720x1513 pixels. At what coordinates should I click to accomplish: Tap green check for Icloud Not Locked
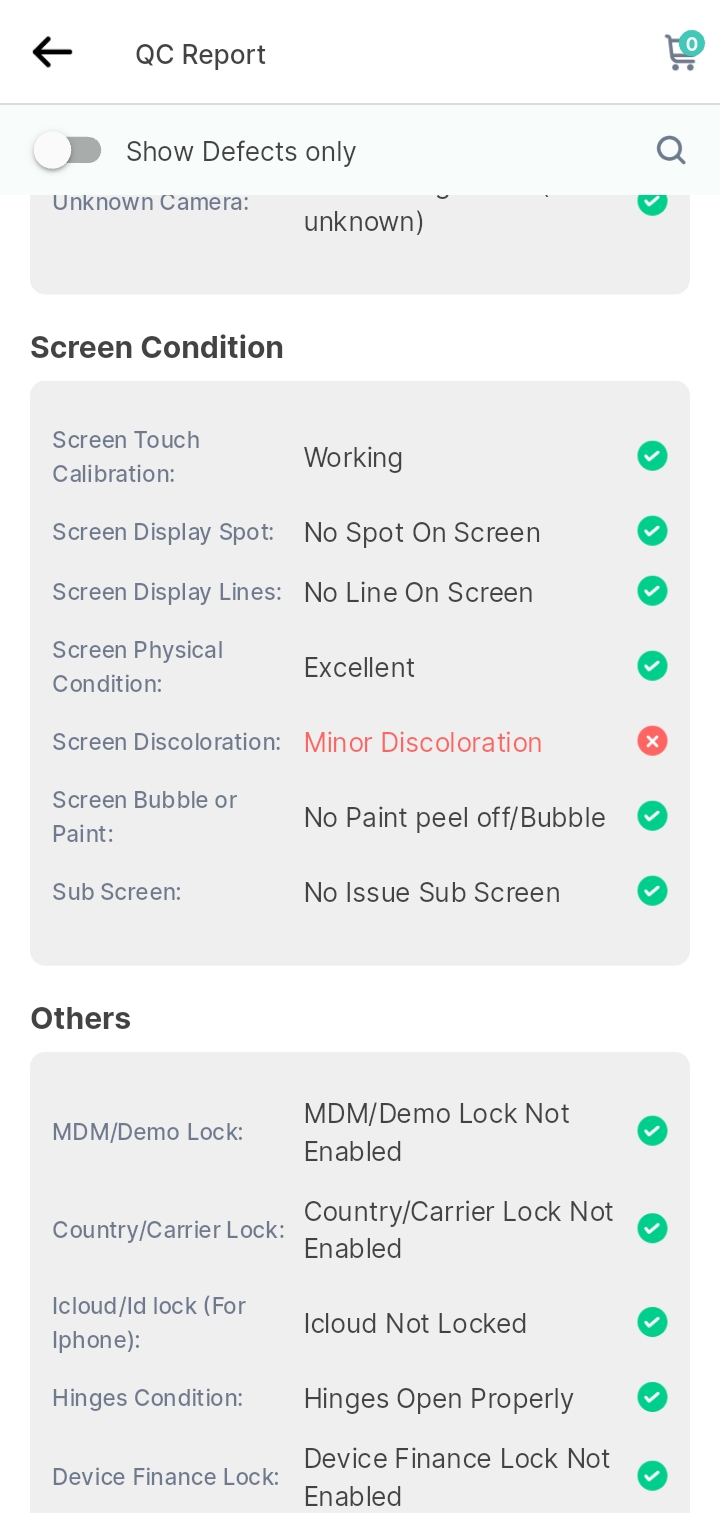click(652, 1322)
